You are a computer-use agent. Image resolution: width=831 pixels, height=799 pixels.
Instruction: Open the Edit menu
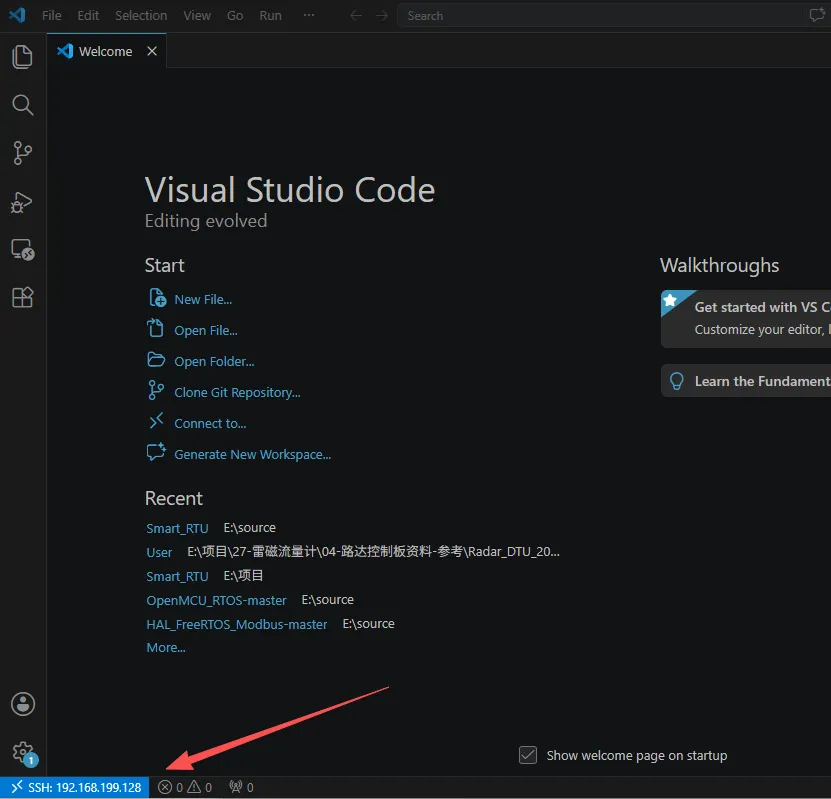[x=88, y=15]
